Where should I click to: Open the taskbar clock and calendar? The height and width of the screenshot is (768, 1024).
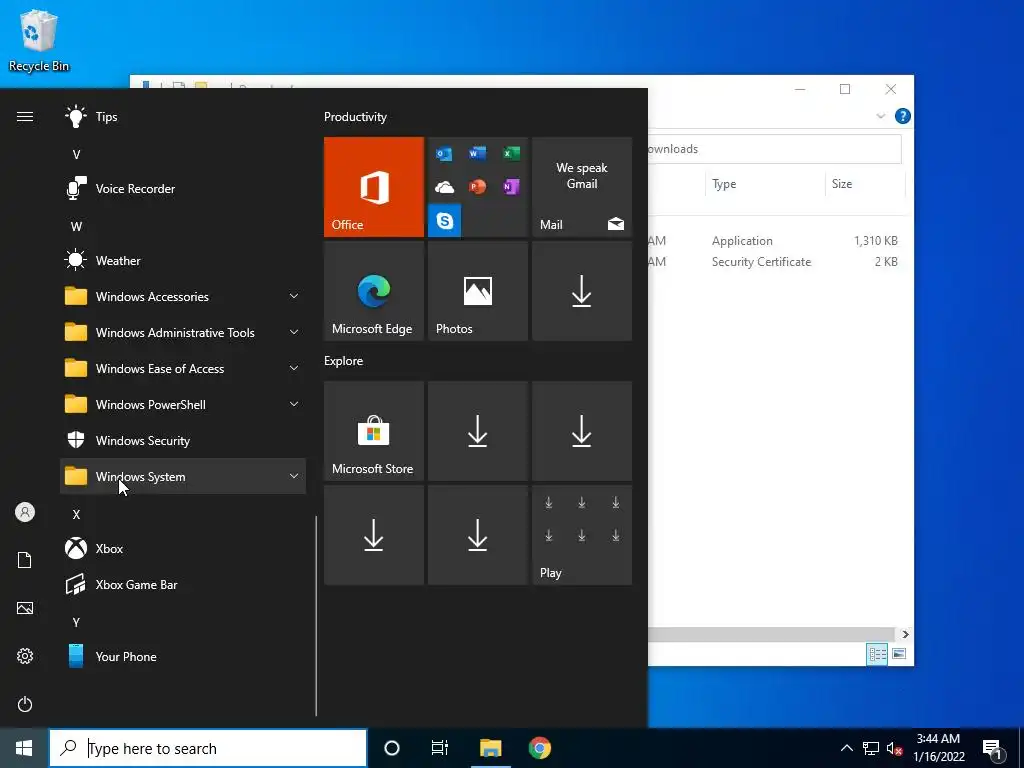coord(938,748)
